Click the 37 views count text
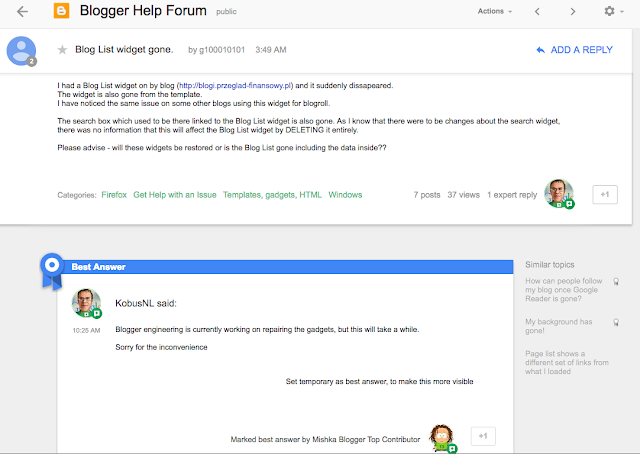The height and width of the screenshot is (454, 640). click(463, 195)
